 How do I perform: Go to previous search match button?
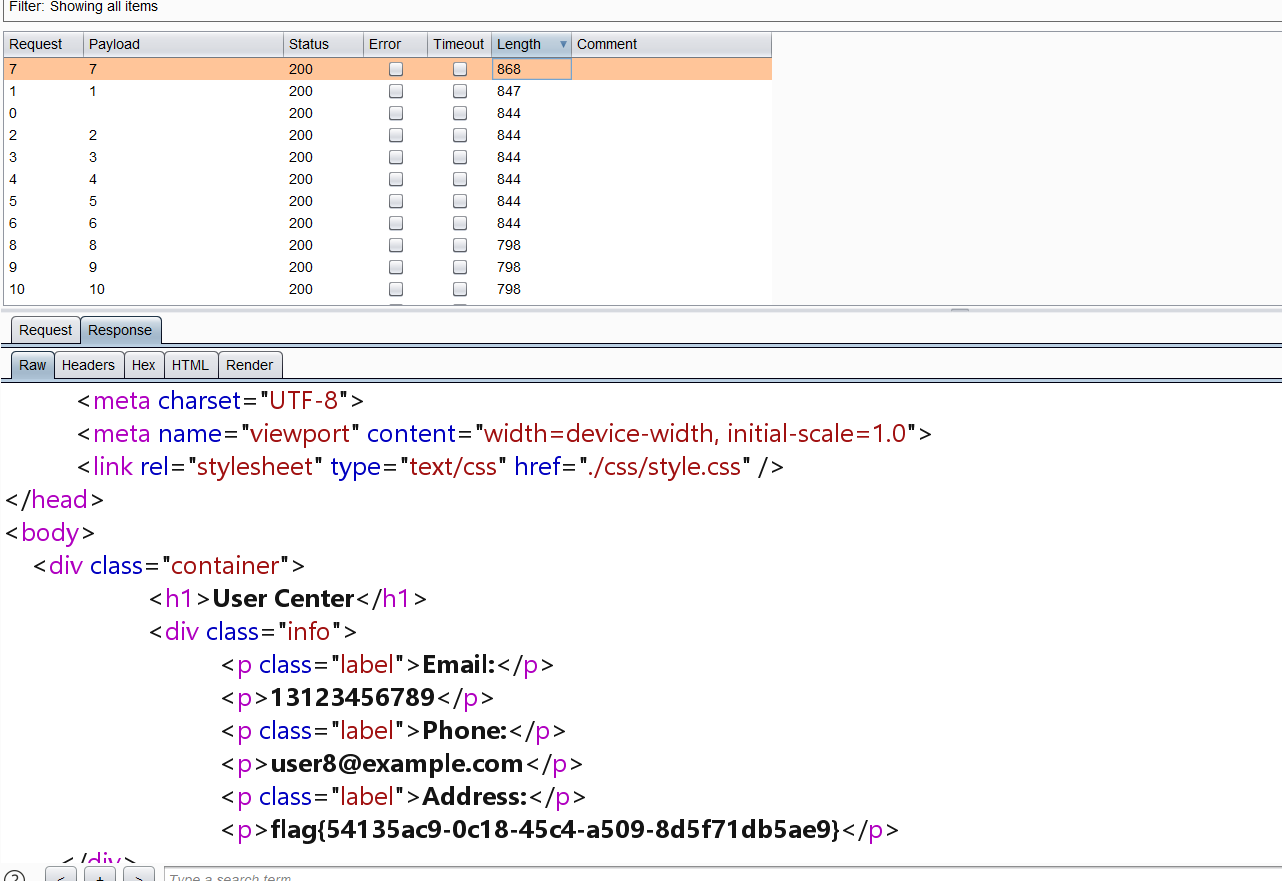tap(60, 876)
